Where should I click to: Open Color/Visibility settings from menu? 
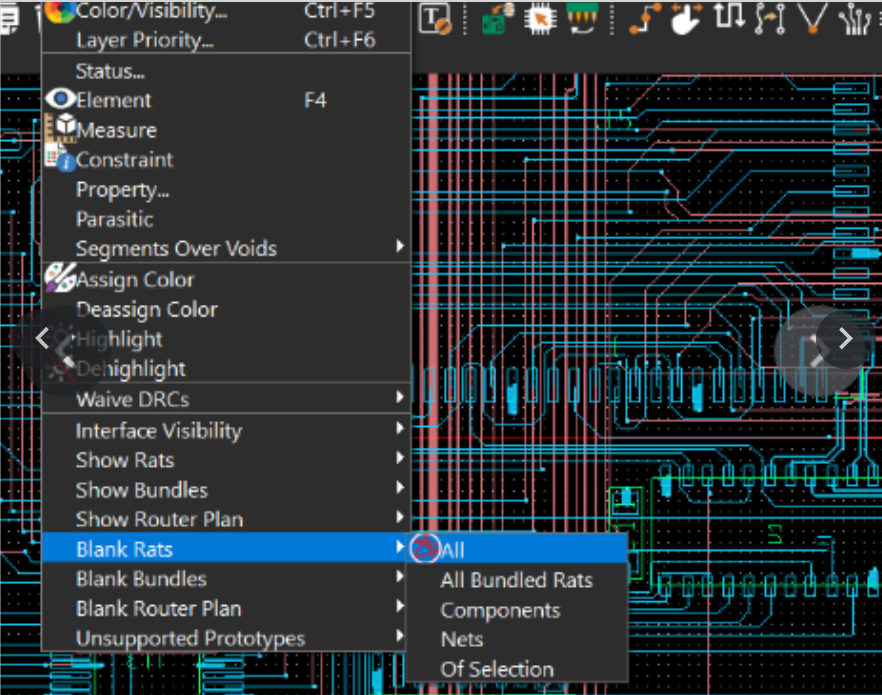[150, 12]
